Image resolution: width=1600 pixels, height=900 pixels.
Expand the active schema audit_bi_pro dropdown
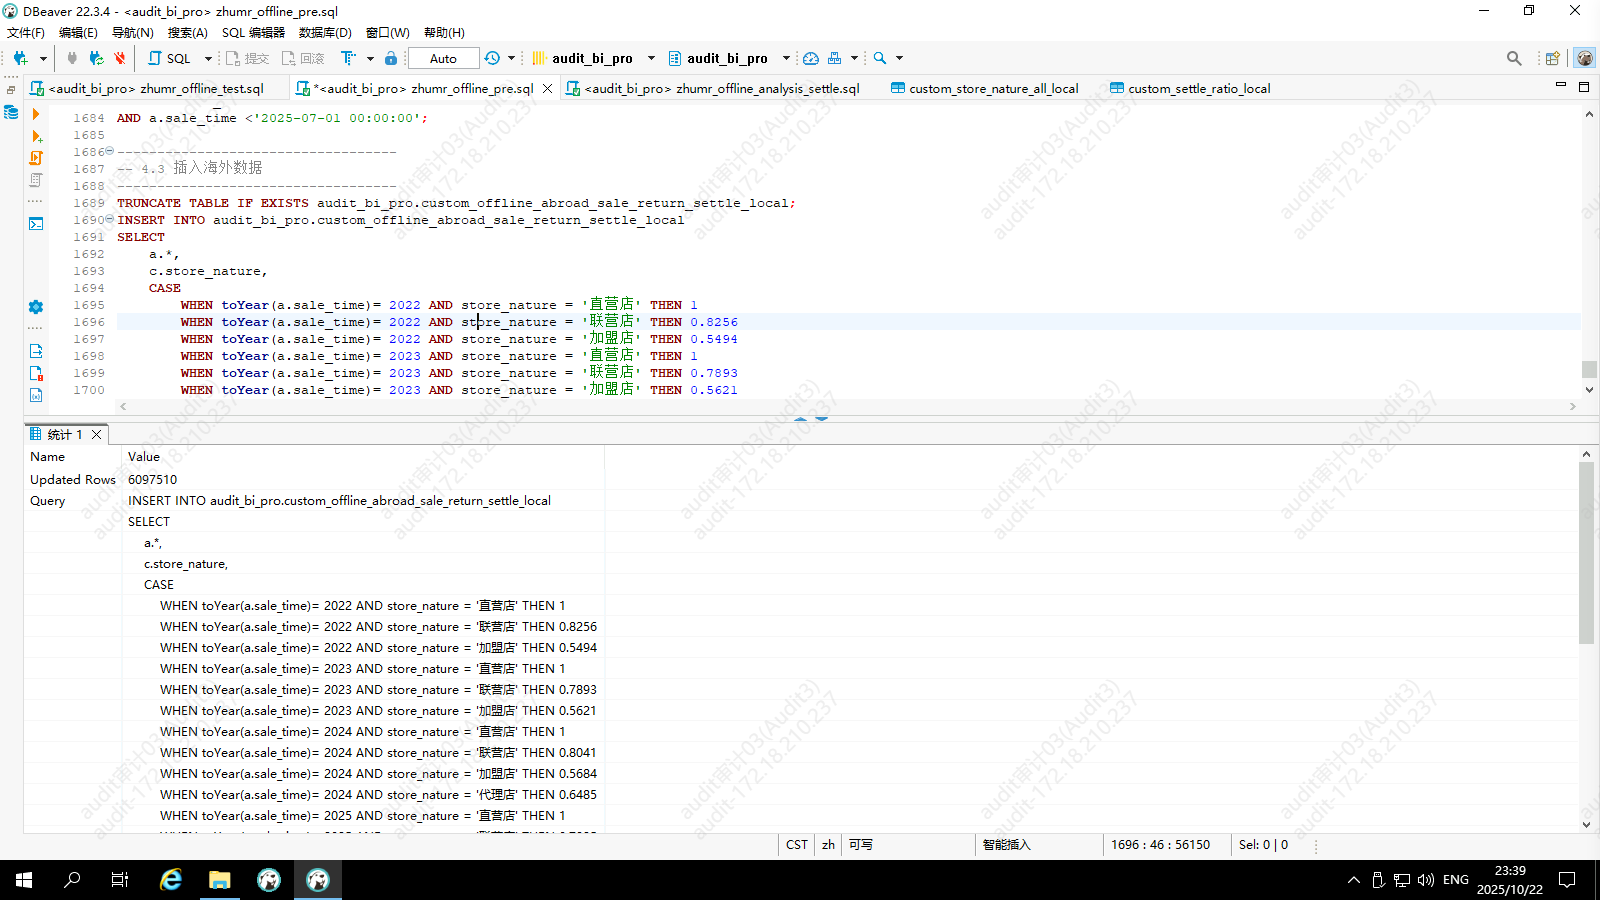coord(786,58)
